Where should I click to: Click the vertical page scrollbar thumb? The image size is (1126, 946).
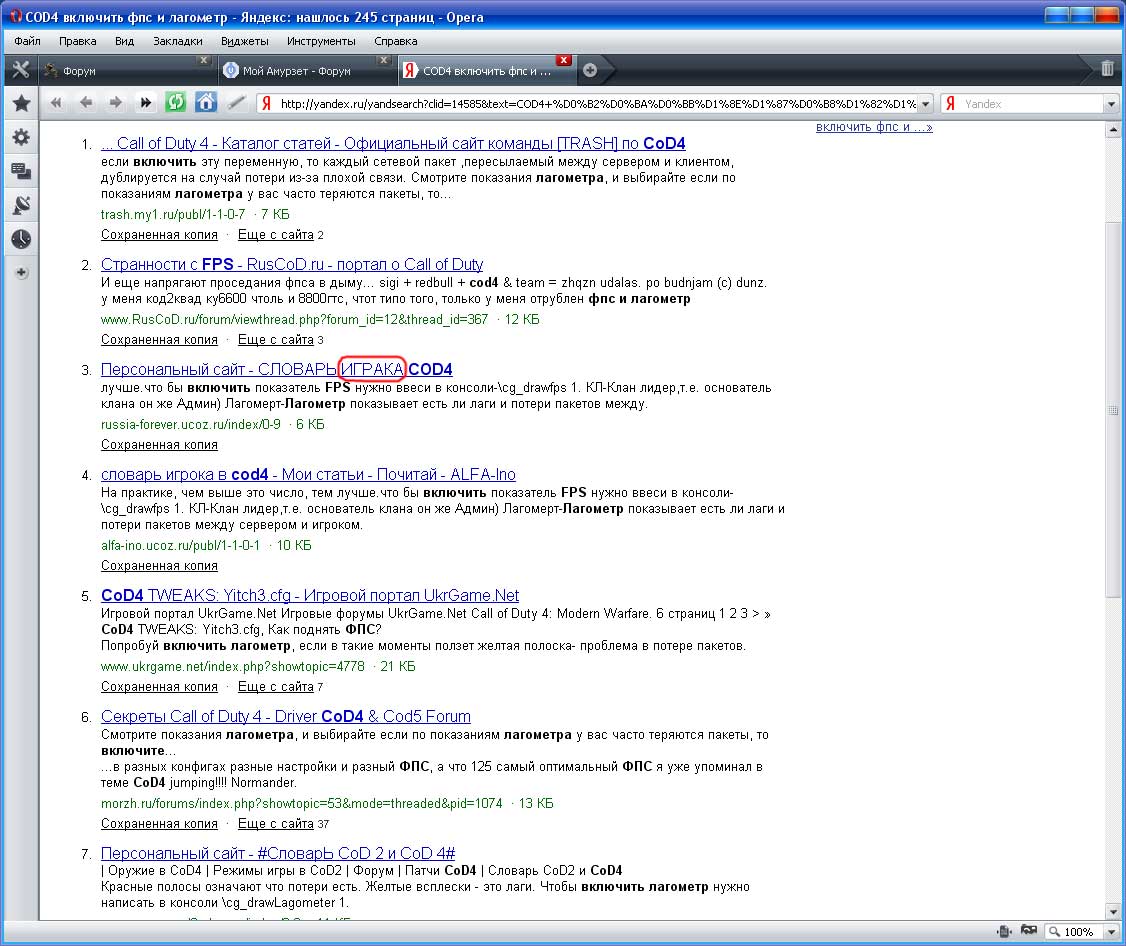1114,410
